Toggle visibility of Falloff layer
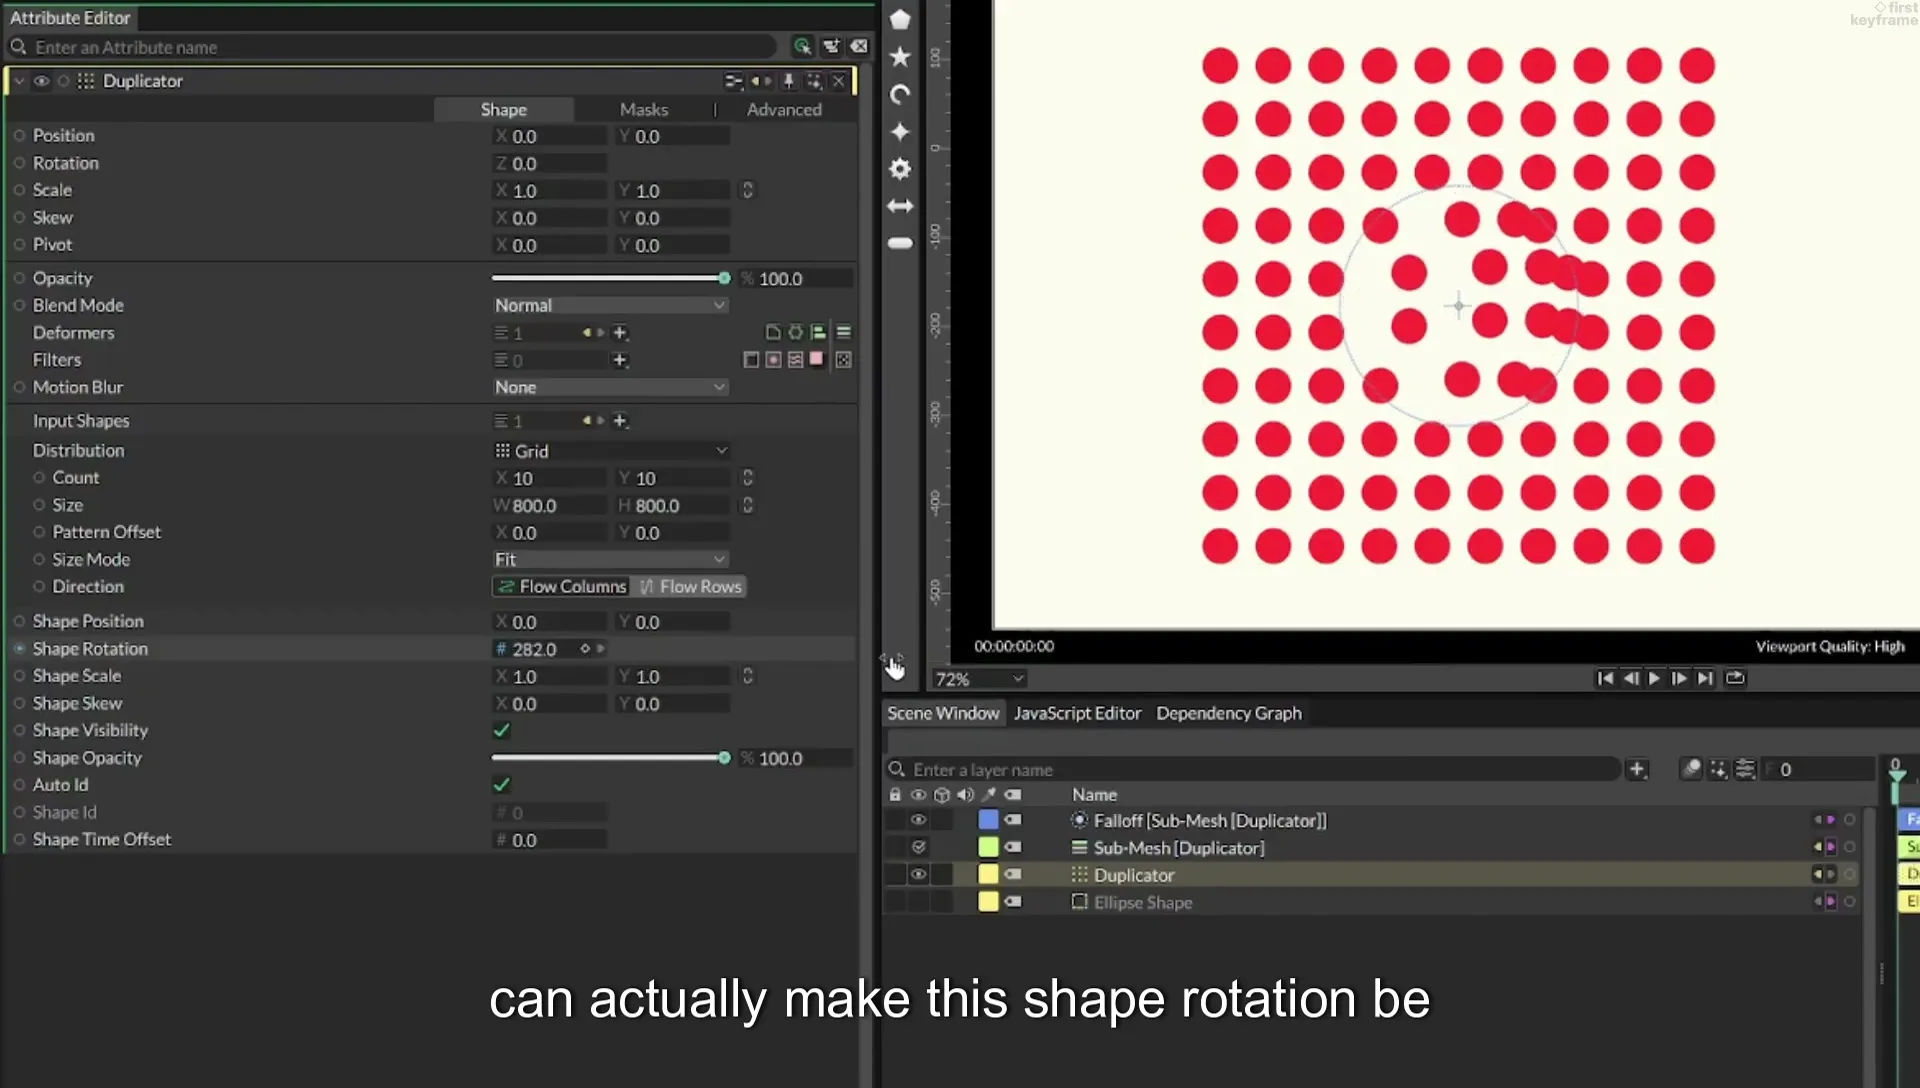This screenshot has width=1920, height=1088. pos(918,820)
